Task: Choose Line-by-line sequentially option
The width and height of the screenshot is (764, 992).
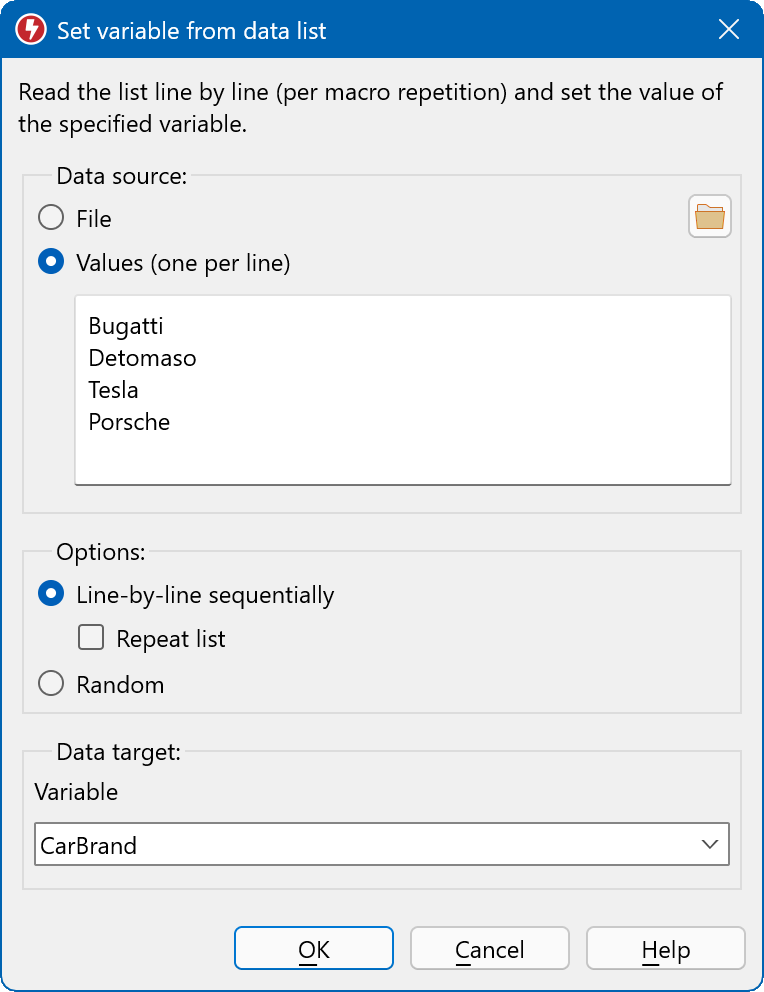Action: point(51,595)
